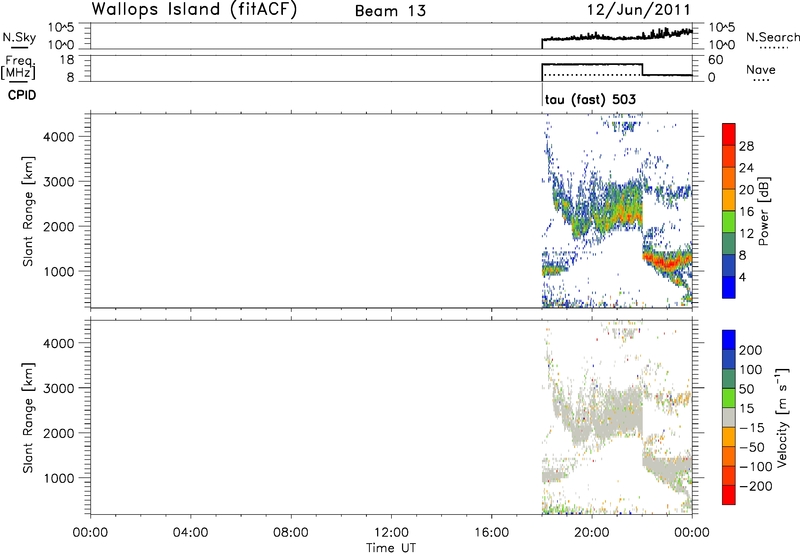Click the "Beam 13" label
800x554 pixels.
[390, 11]
